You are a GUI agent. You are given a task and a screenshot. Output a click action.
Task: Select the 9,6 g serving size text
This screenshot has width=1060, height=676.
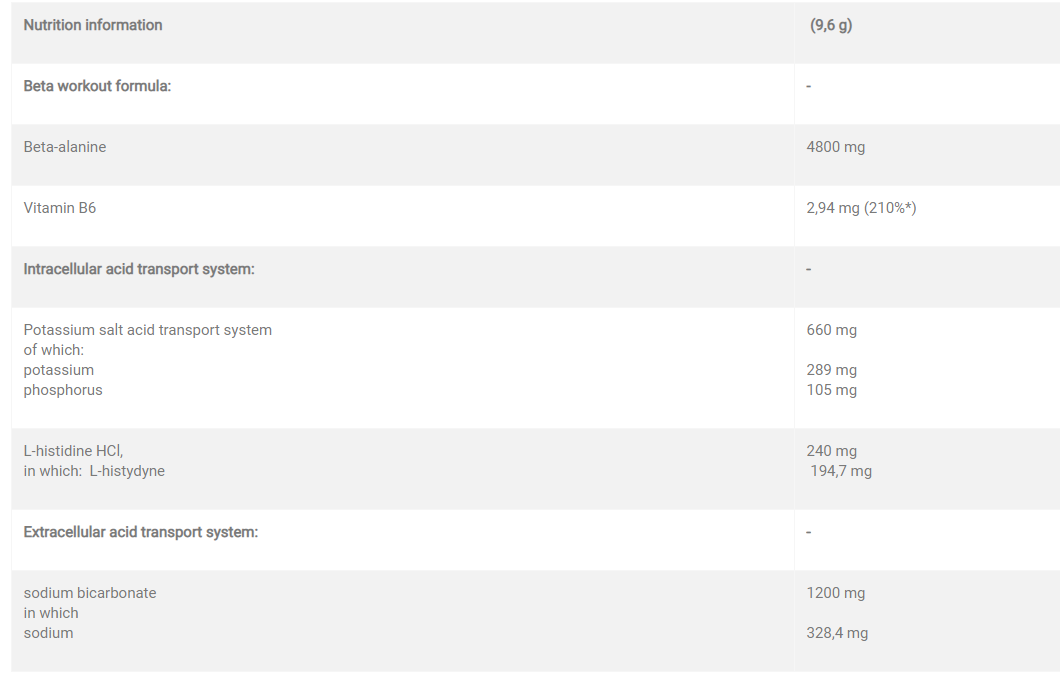point(831,25)
